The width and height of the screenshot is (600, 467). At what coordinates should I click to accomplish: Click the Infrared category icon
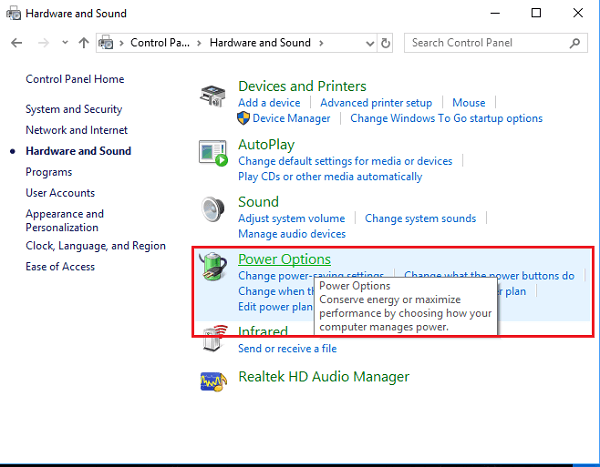coord(213,338)
